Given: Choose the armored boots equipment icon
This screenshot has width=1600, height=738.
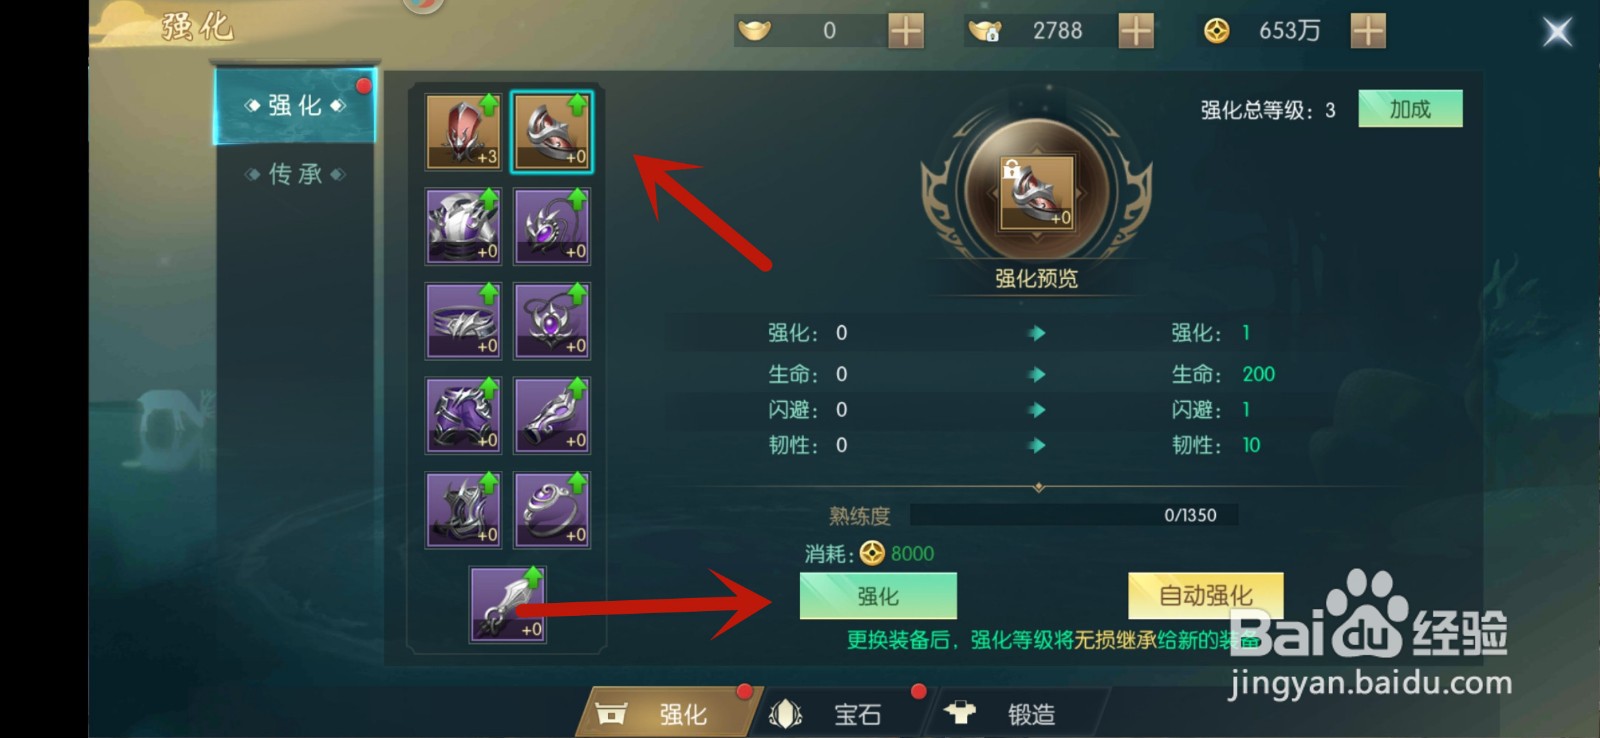Looking at the screenshot, I should pos(463,510).
